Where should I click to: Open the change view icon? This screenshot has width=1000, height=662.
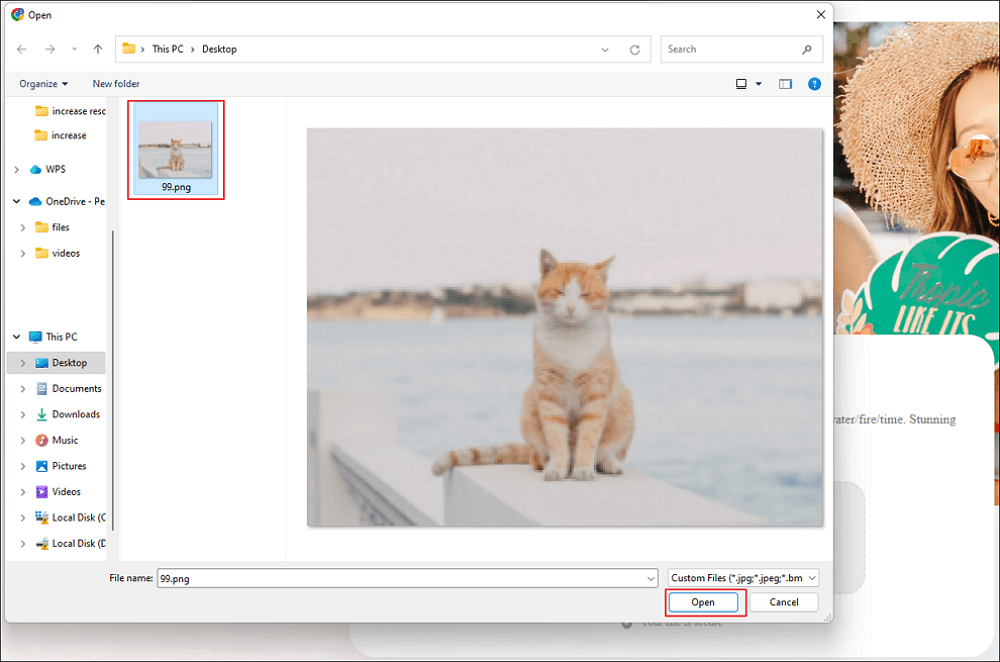(x=741, y=84)
